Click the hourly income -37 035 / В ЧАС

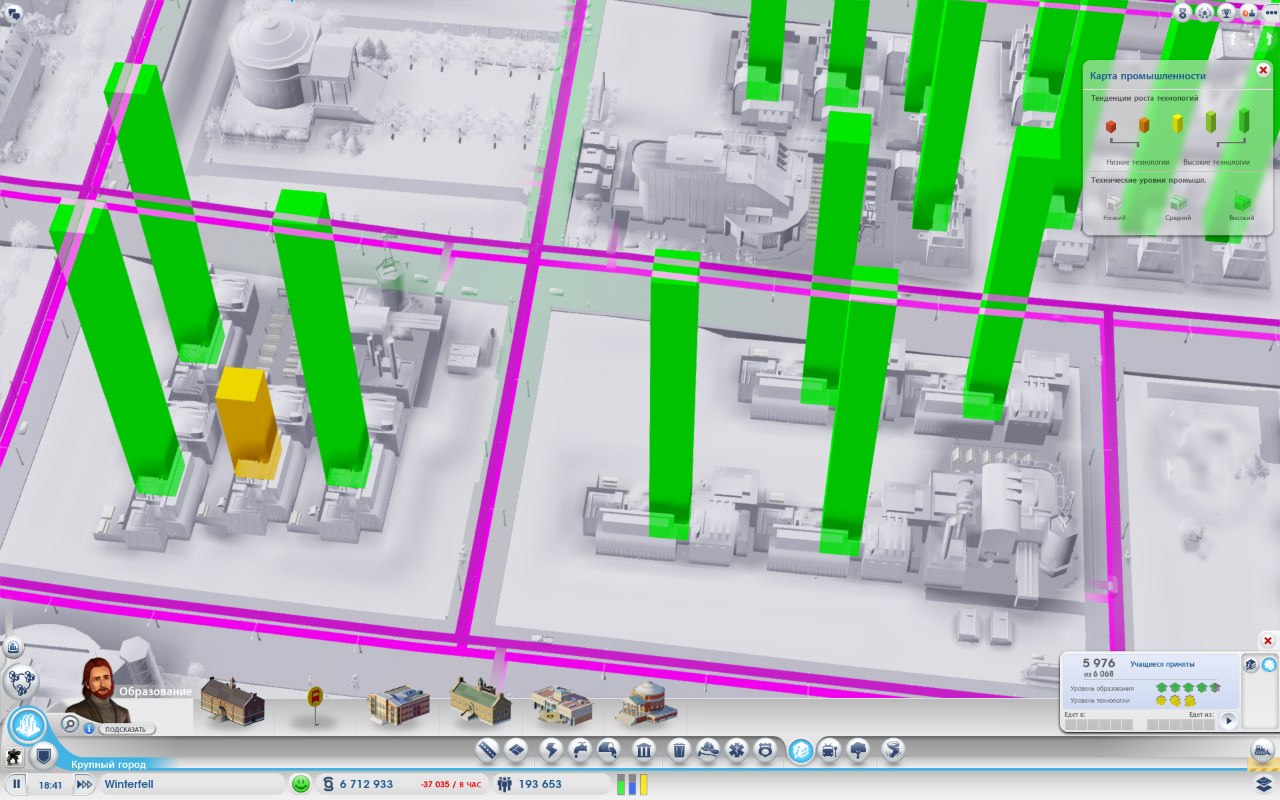click(450, 785)
